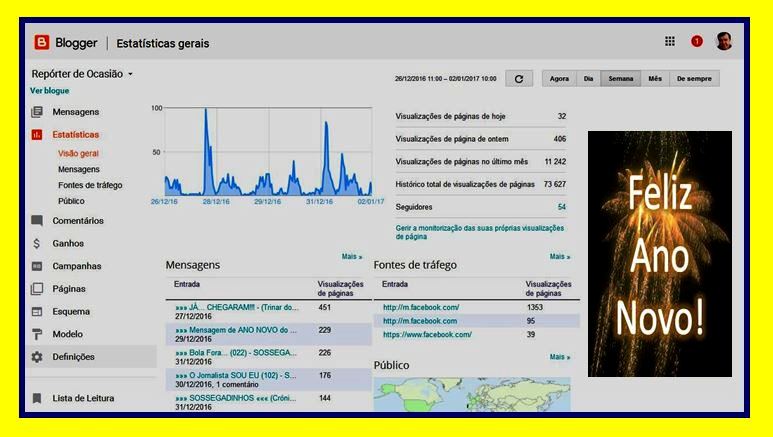The height and width of the screenshot is (437, 773).
Task: Open the user profile avatar
Action: click(724, 41)
